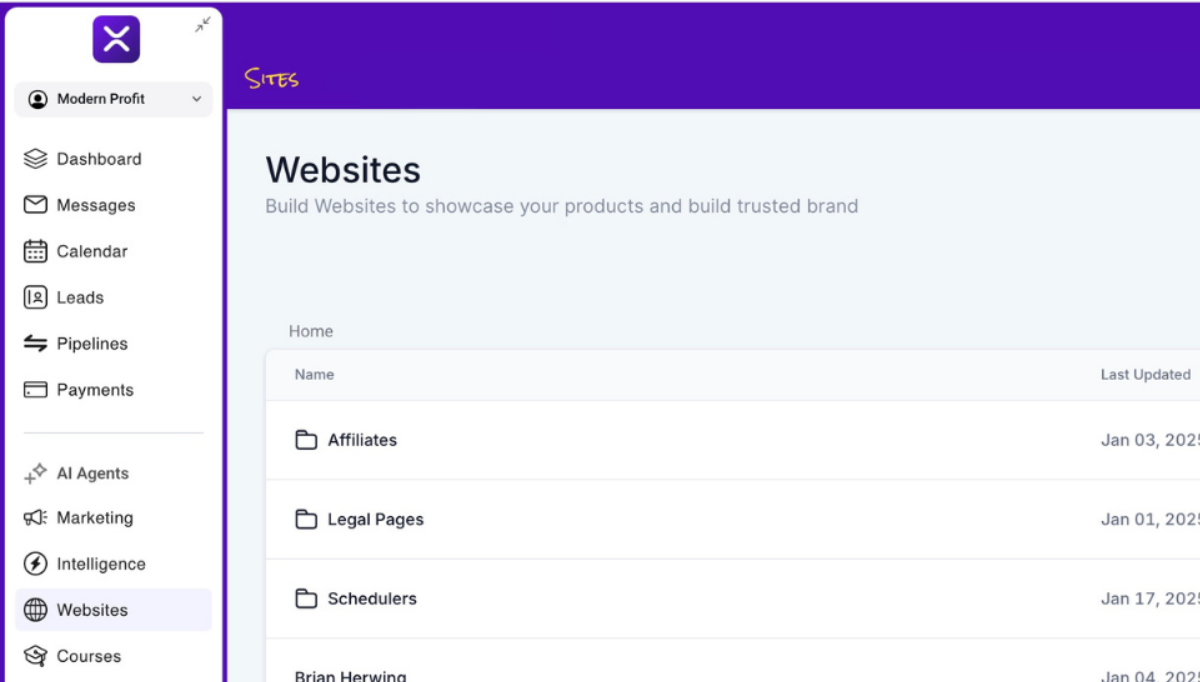Open the Courses section
The image size is (1200, 682).
coord(88,656)
